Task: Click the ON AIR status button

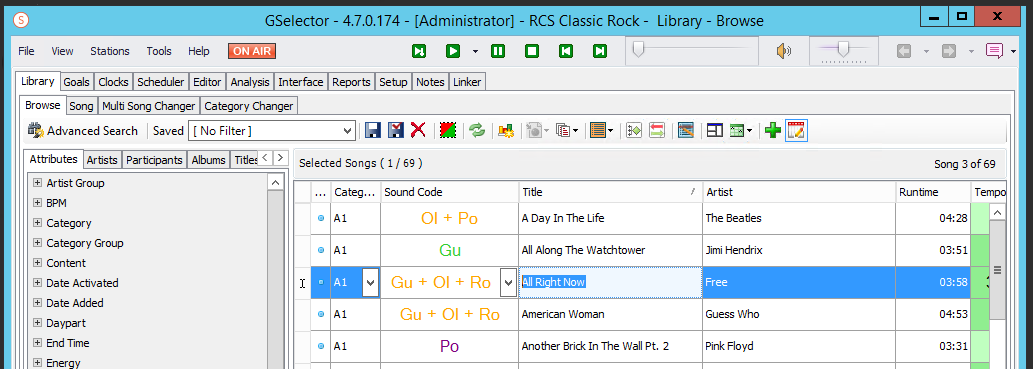Action: click(252, 51)
